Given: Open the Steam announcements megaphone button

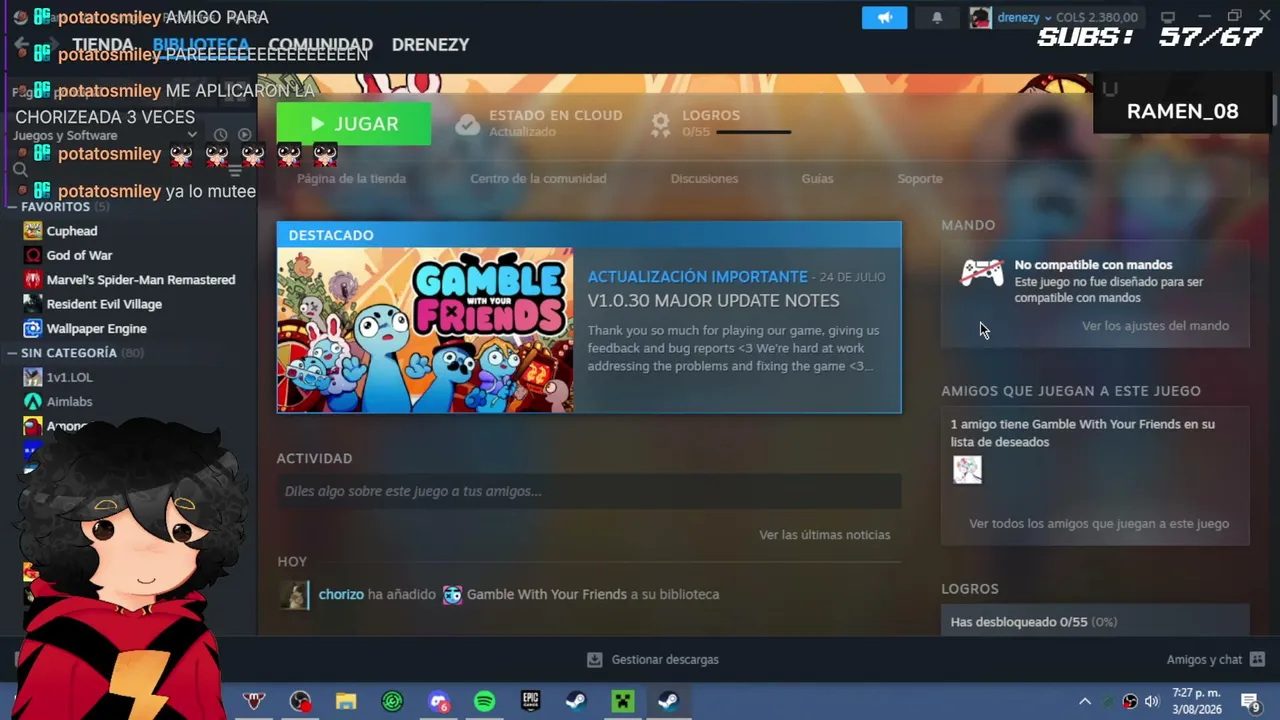Looking at the screenshot, I should pyautogui.click(x=885, y=17).
